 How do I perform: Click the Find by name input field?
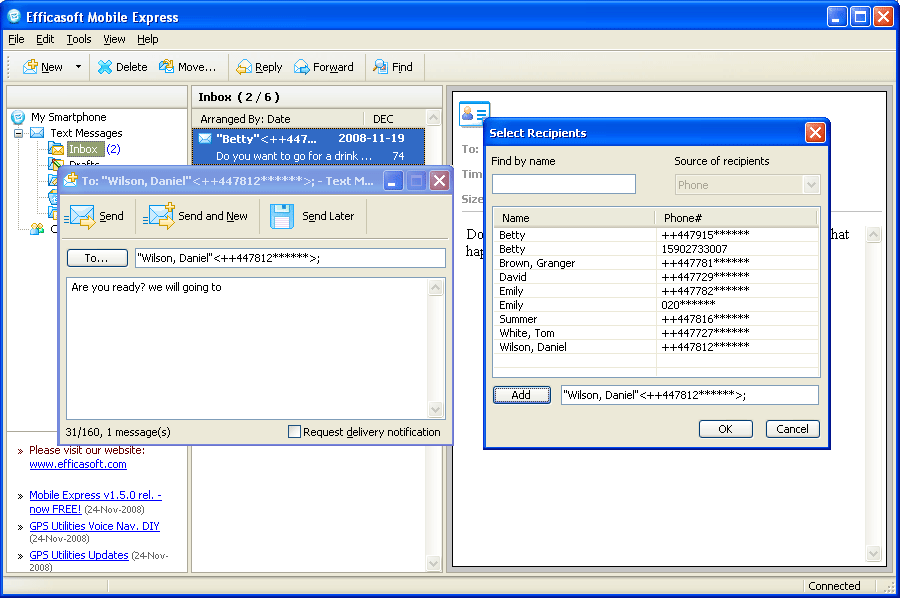[564, 184]
